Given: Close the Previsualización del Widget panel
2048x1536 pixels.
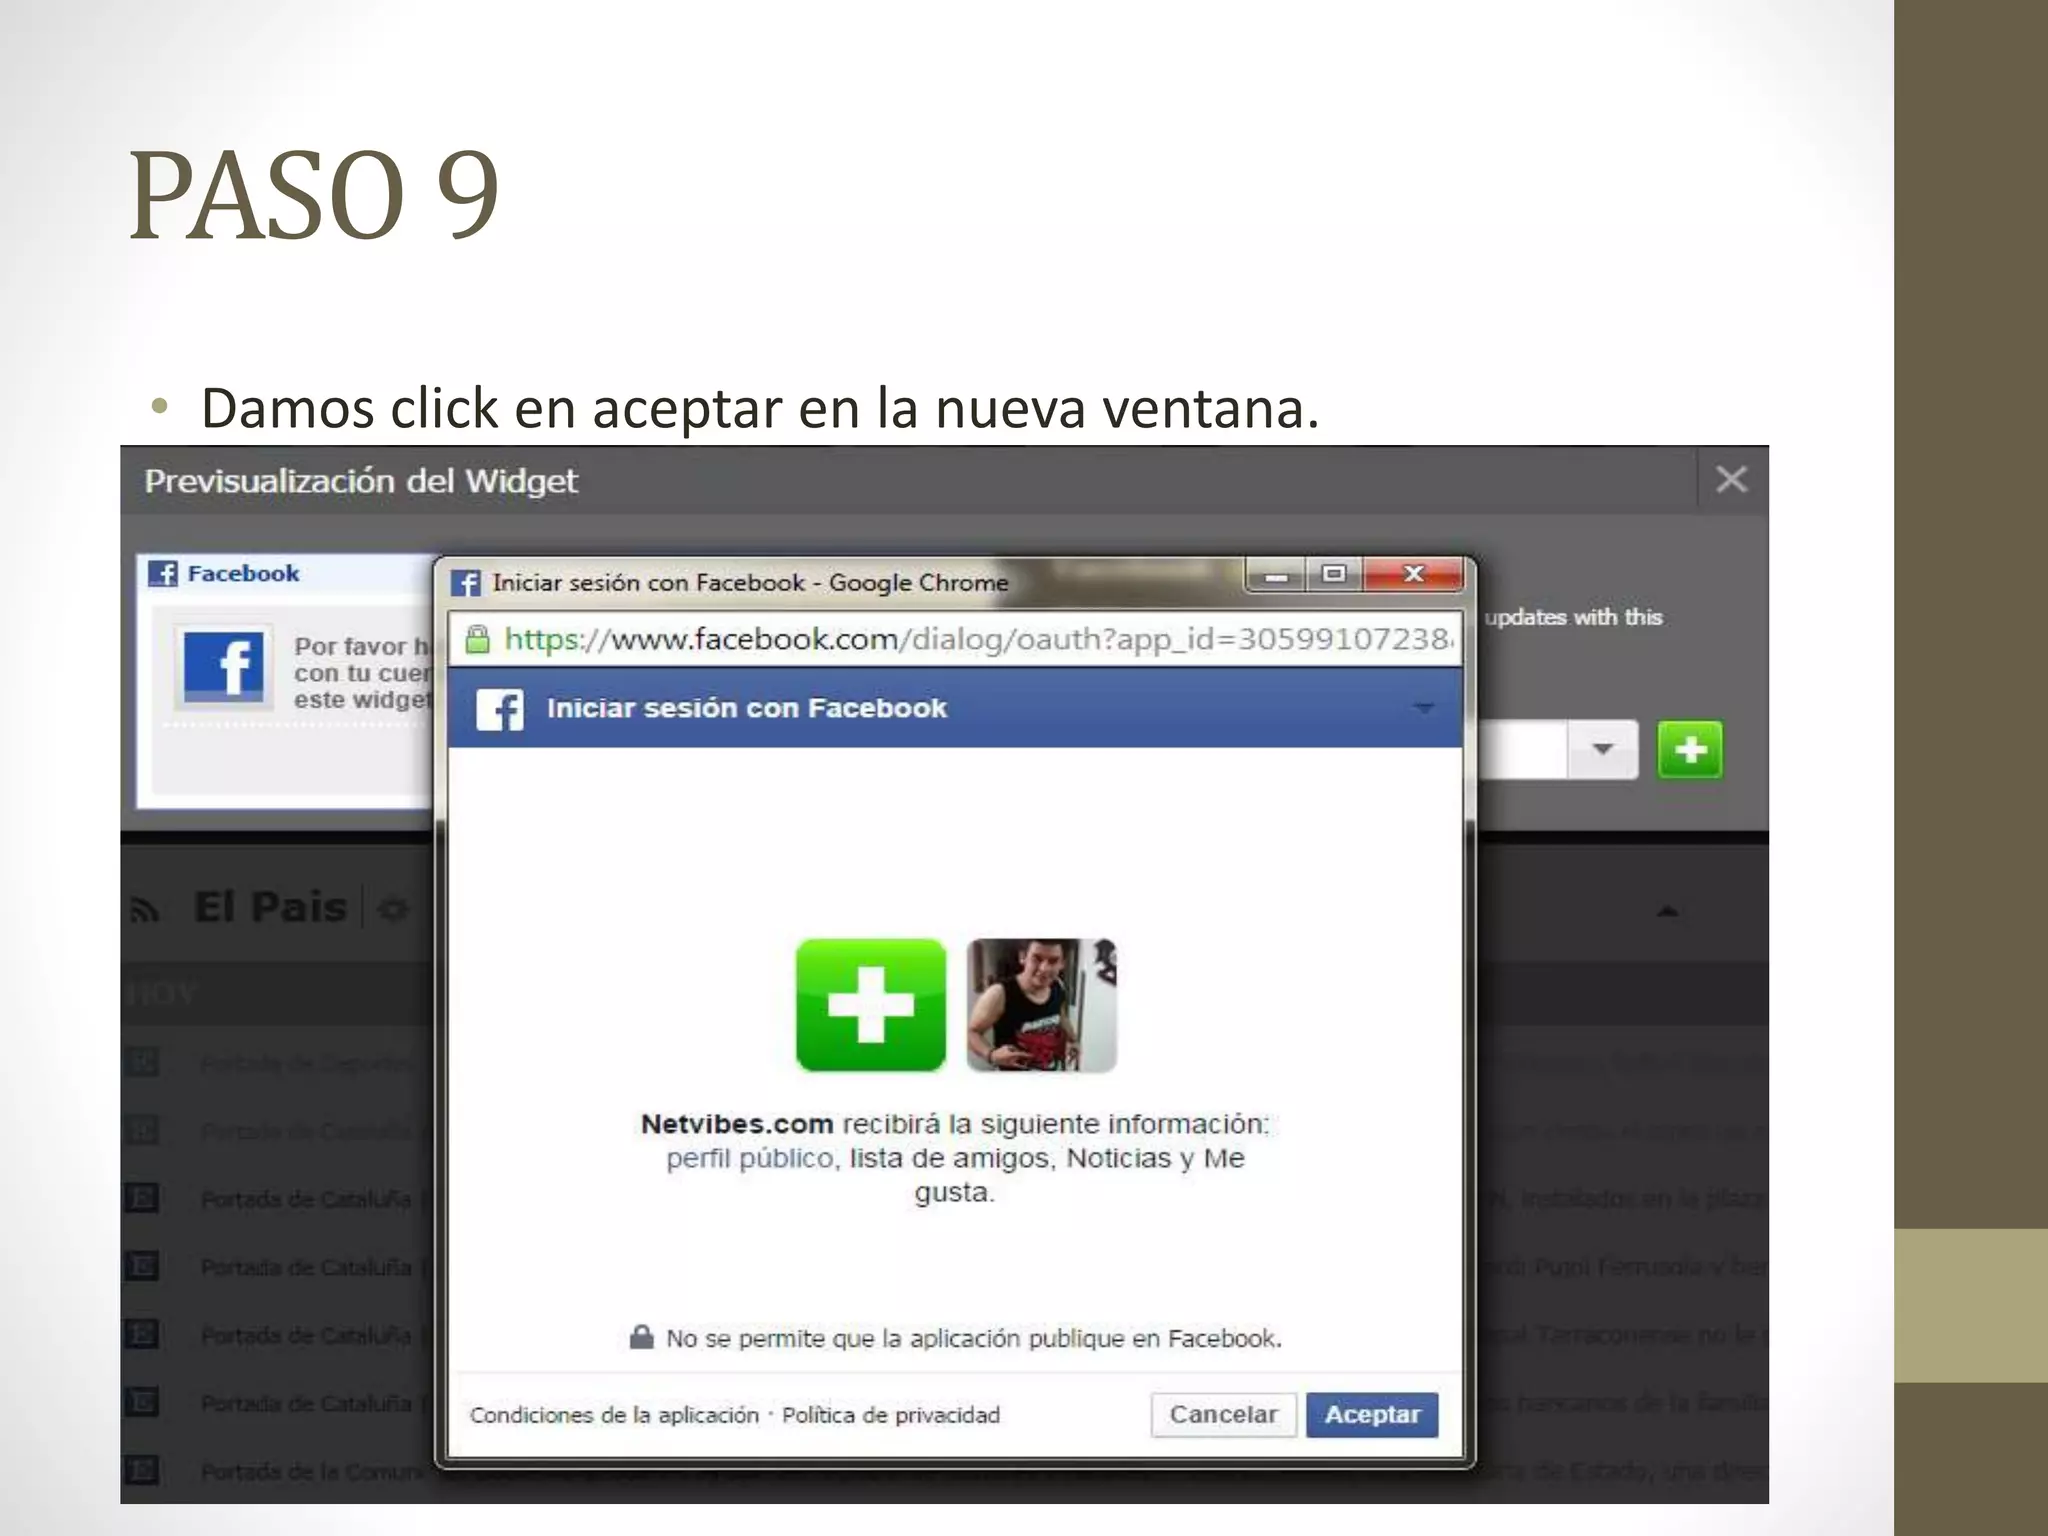Looking at the screenshot, I should coord(1731,480).
